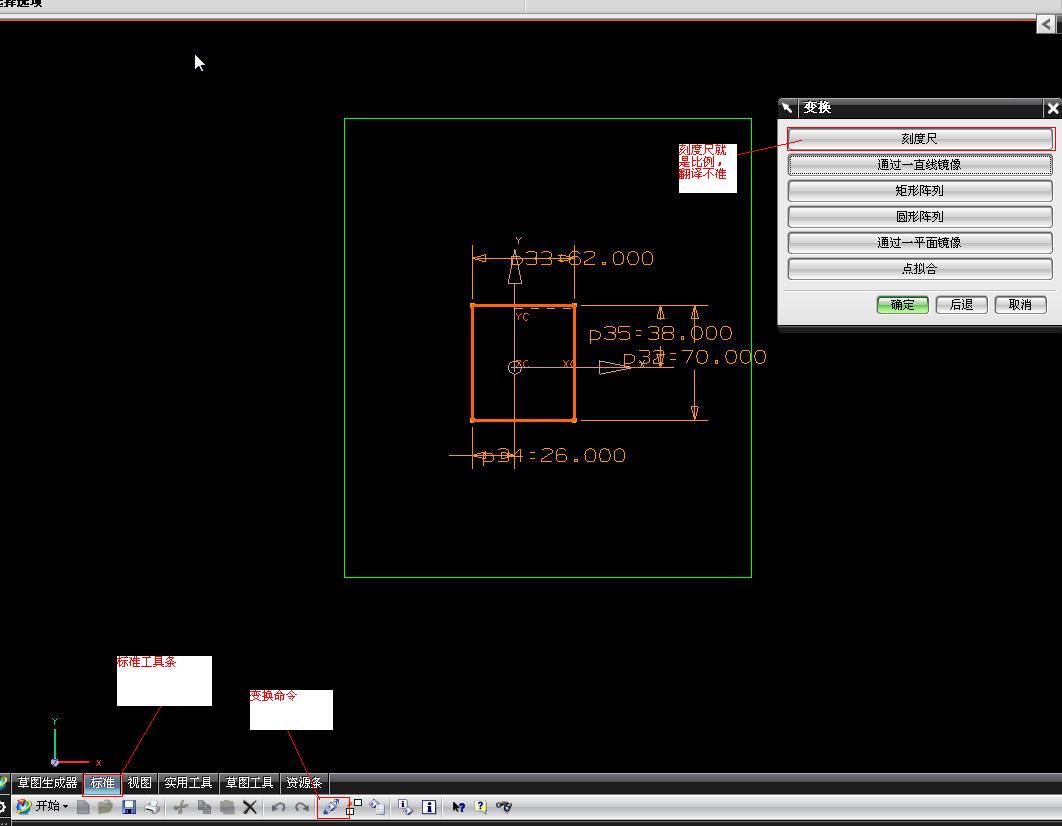Click the object display/properties icon

pyautogui.click(x=377, y=806)
